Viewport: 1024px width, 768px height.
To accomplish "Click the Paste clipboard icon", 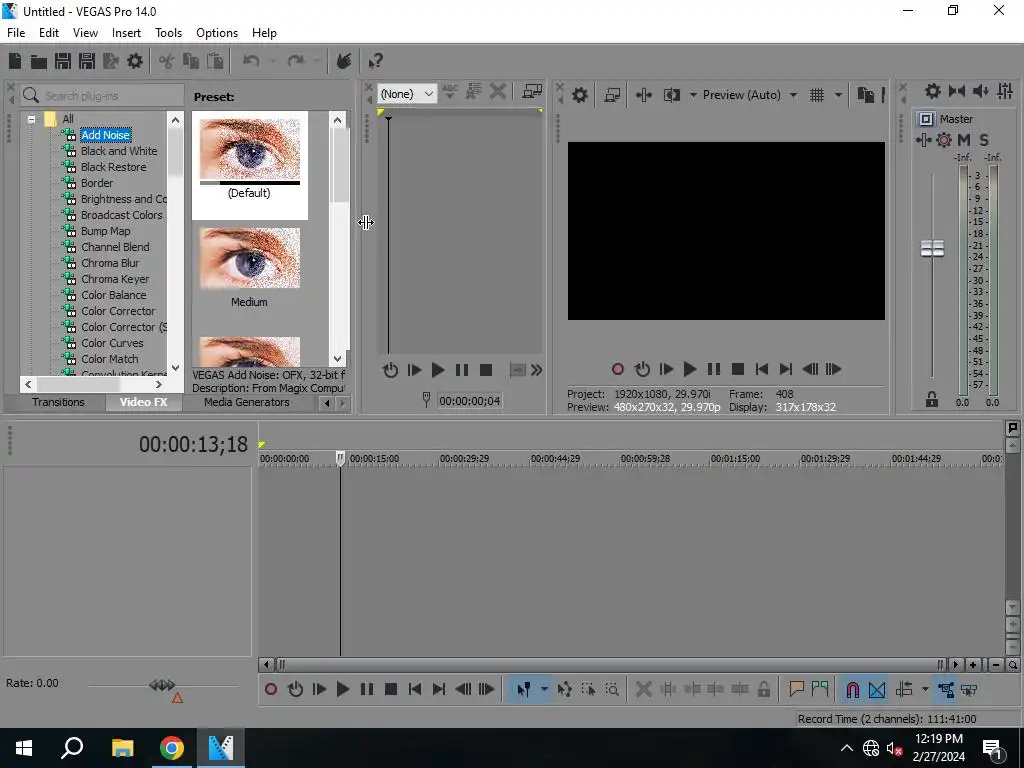I will (x=215, y=61).
